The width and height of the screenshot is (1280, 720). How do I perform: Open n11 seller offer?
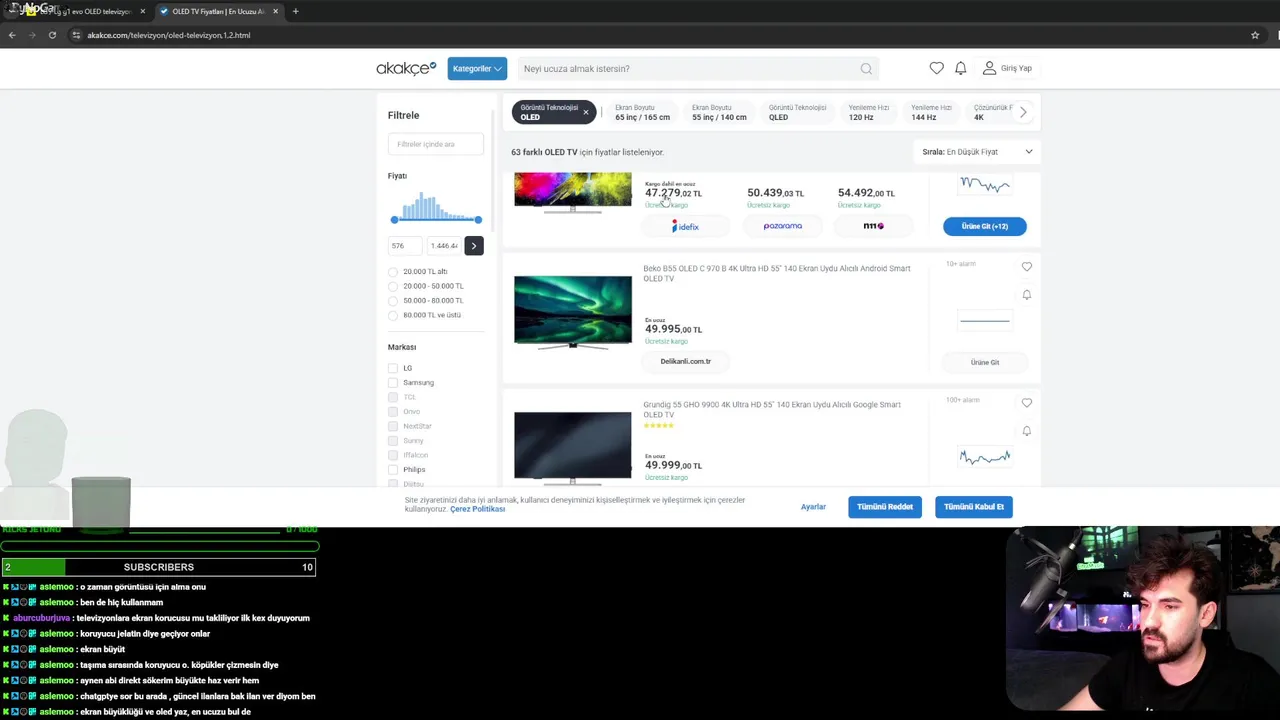[x=874, y=226]
